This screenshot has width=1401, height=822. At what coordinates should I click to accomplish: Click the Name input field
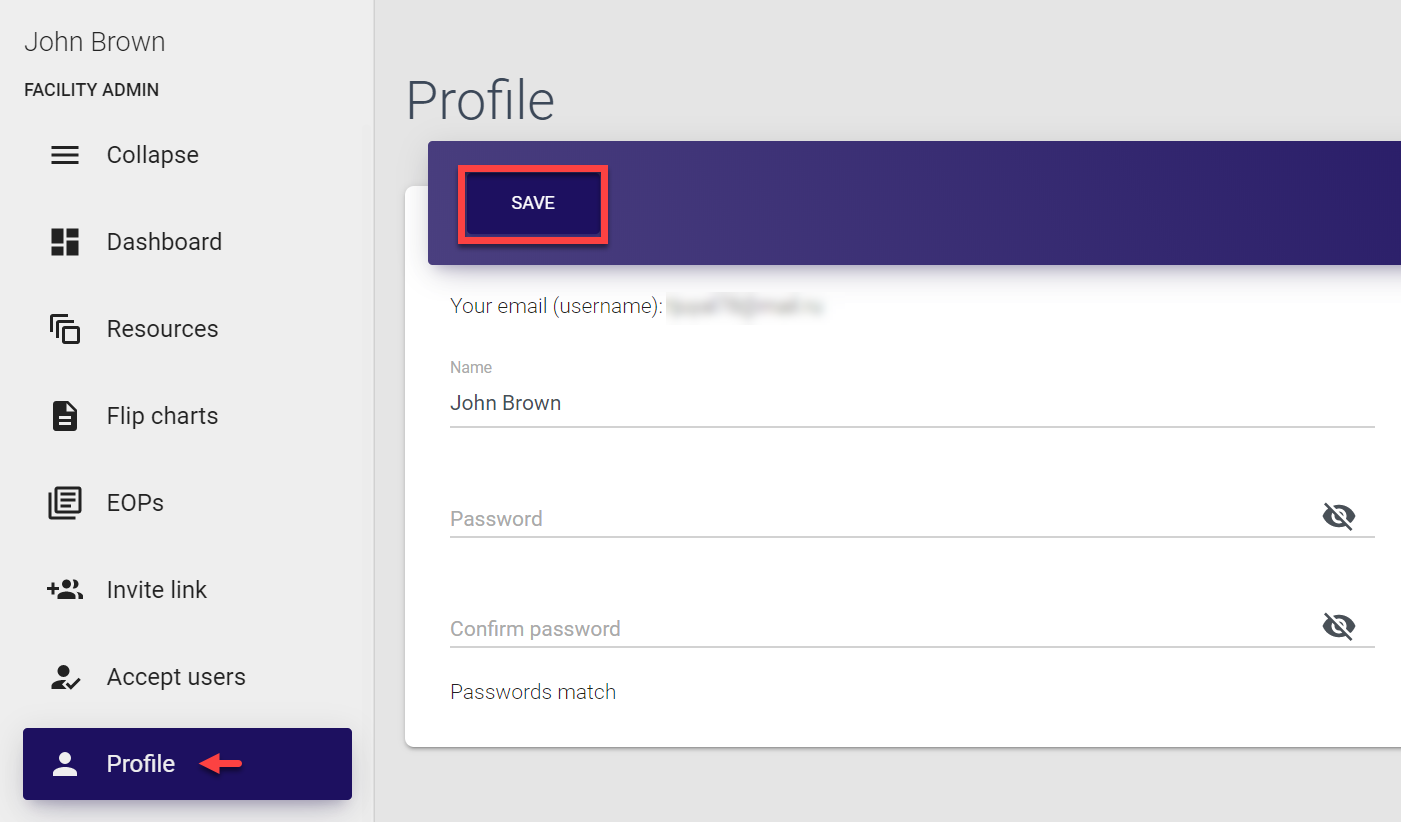tap(880, 404)
